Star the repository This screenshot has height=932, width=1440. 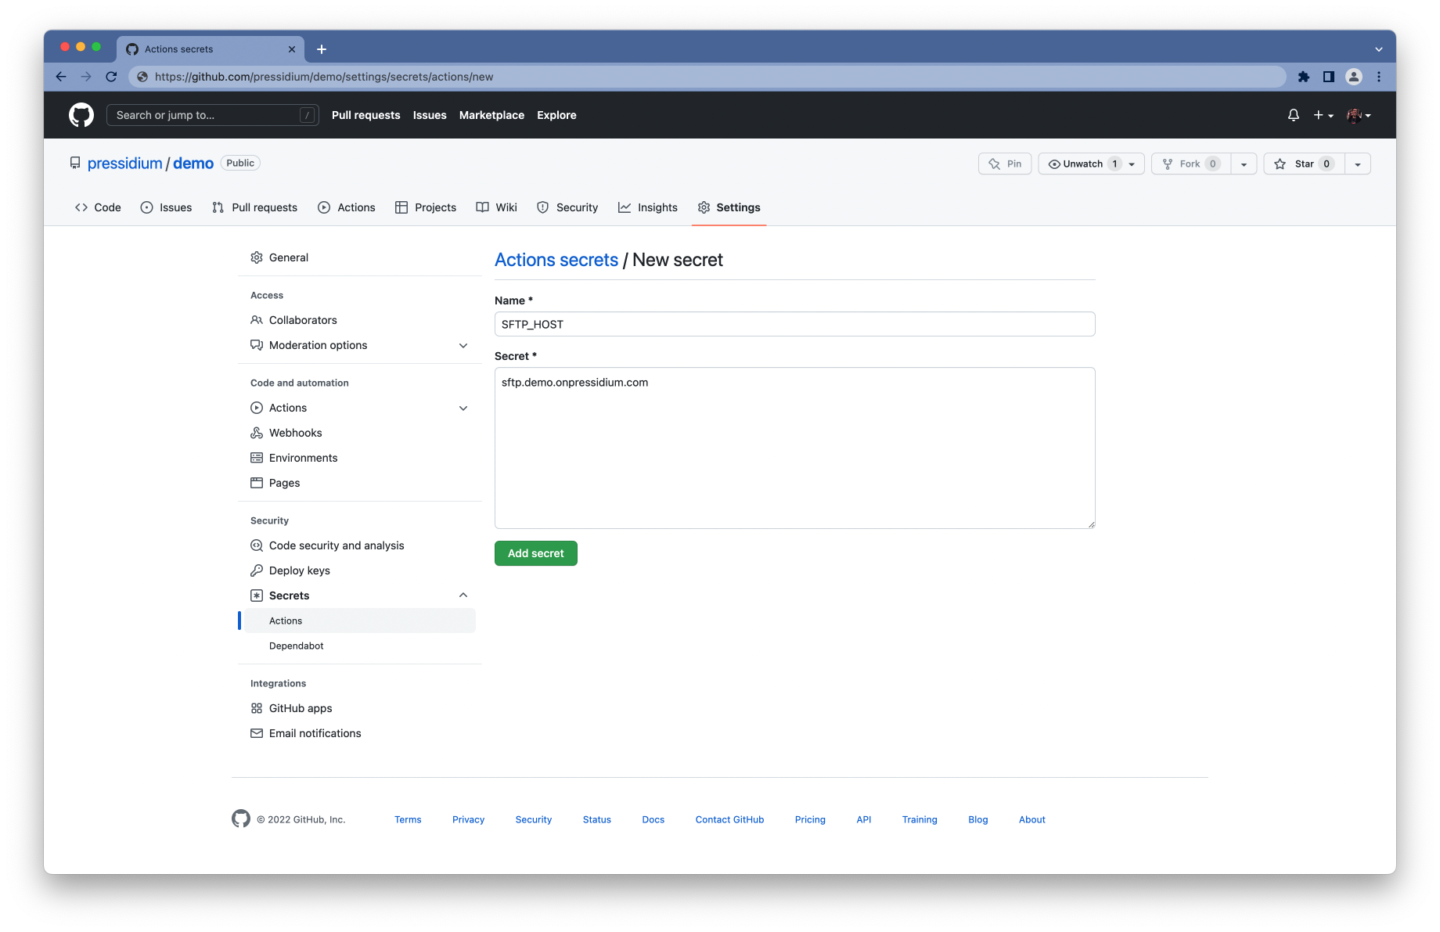[1304, 164]
